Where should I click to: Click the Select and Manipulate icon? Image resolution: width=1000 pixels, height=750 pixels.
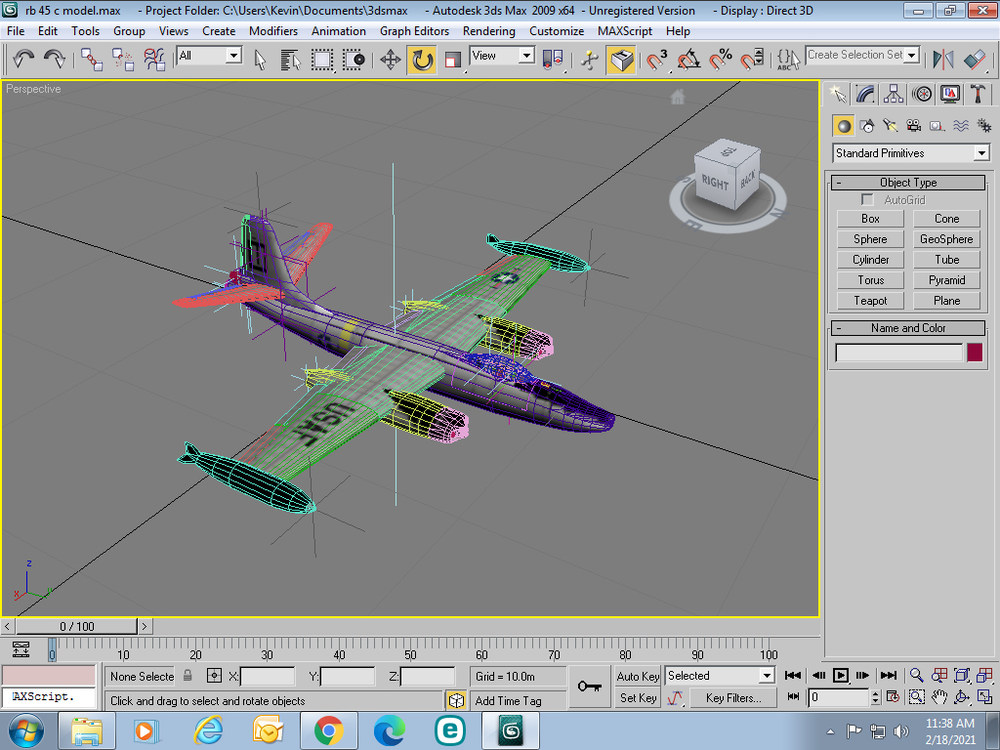[590, 59]
